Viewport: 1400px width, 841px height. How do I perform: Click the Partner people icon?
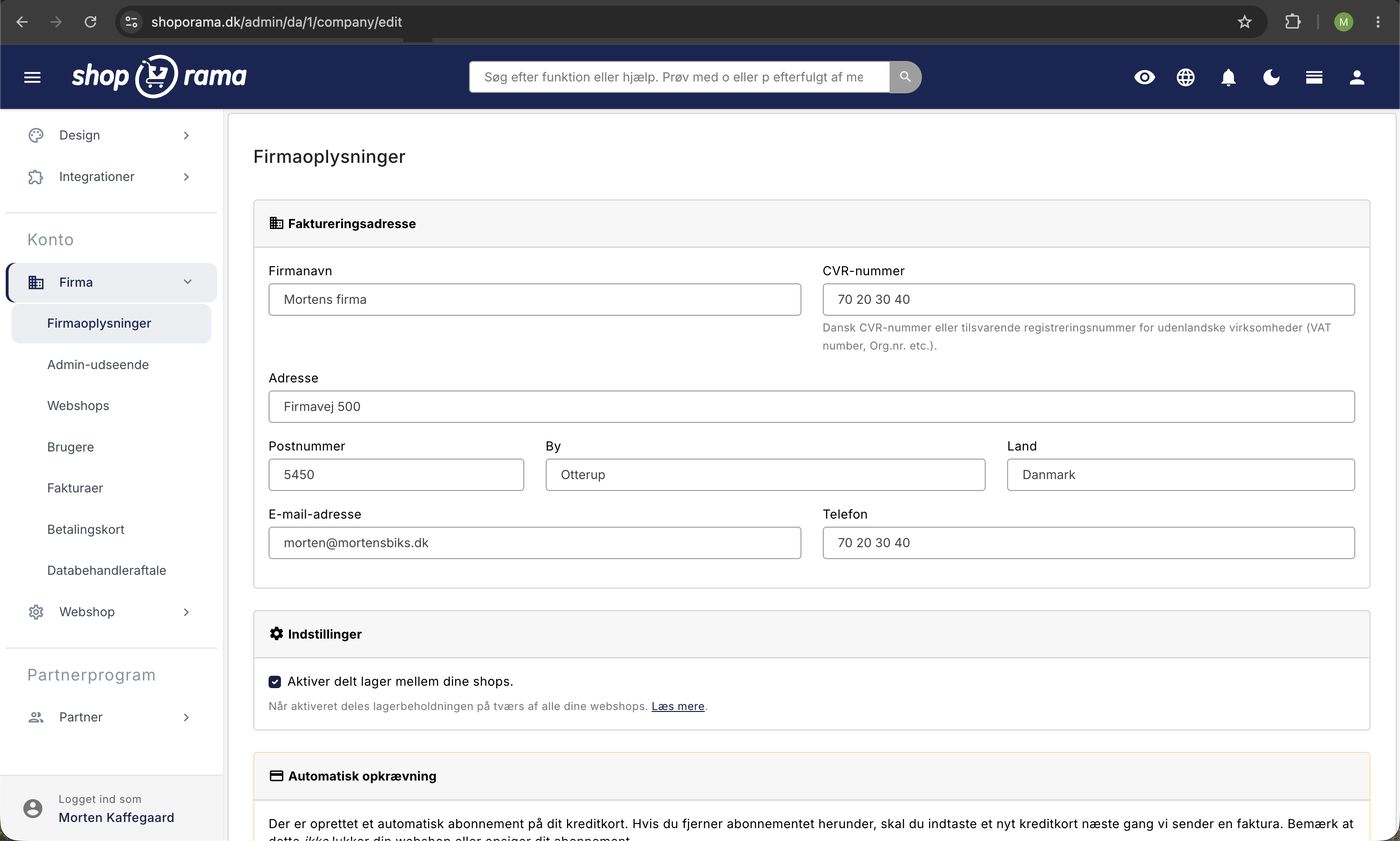coord(36,717)
